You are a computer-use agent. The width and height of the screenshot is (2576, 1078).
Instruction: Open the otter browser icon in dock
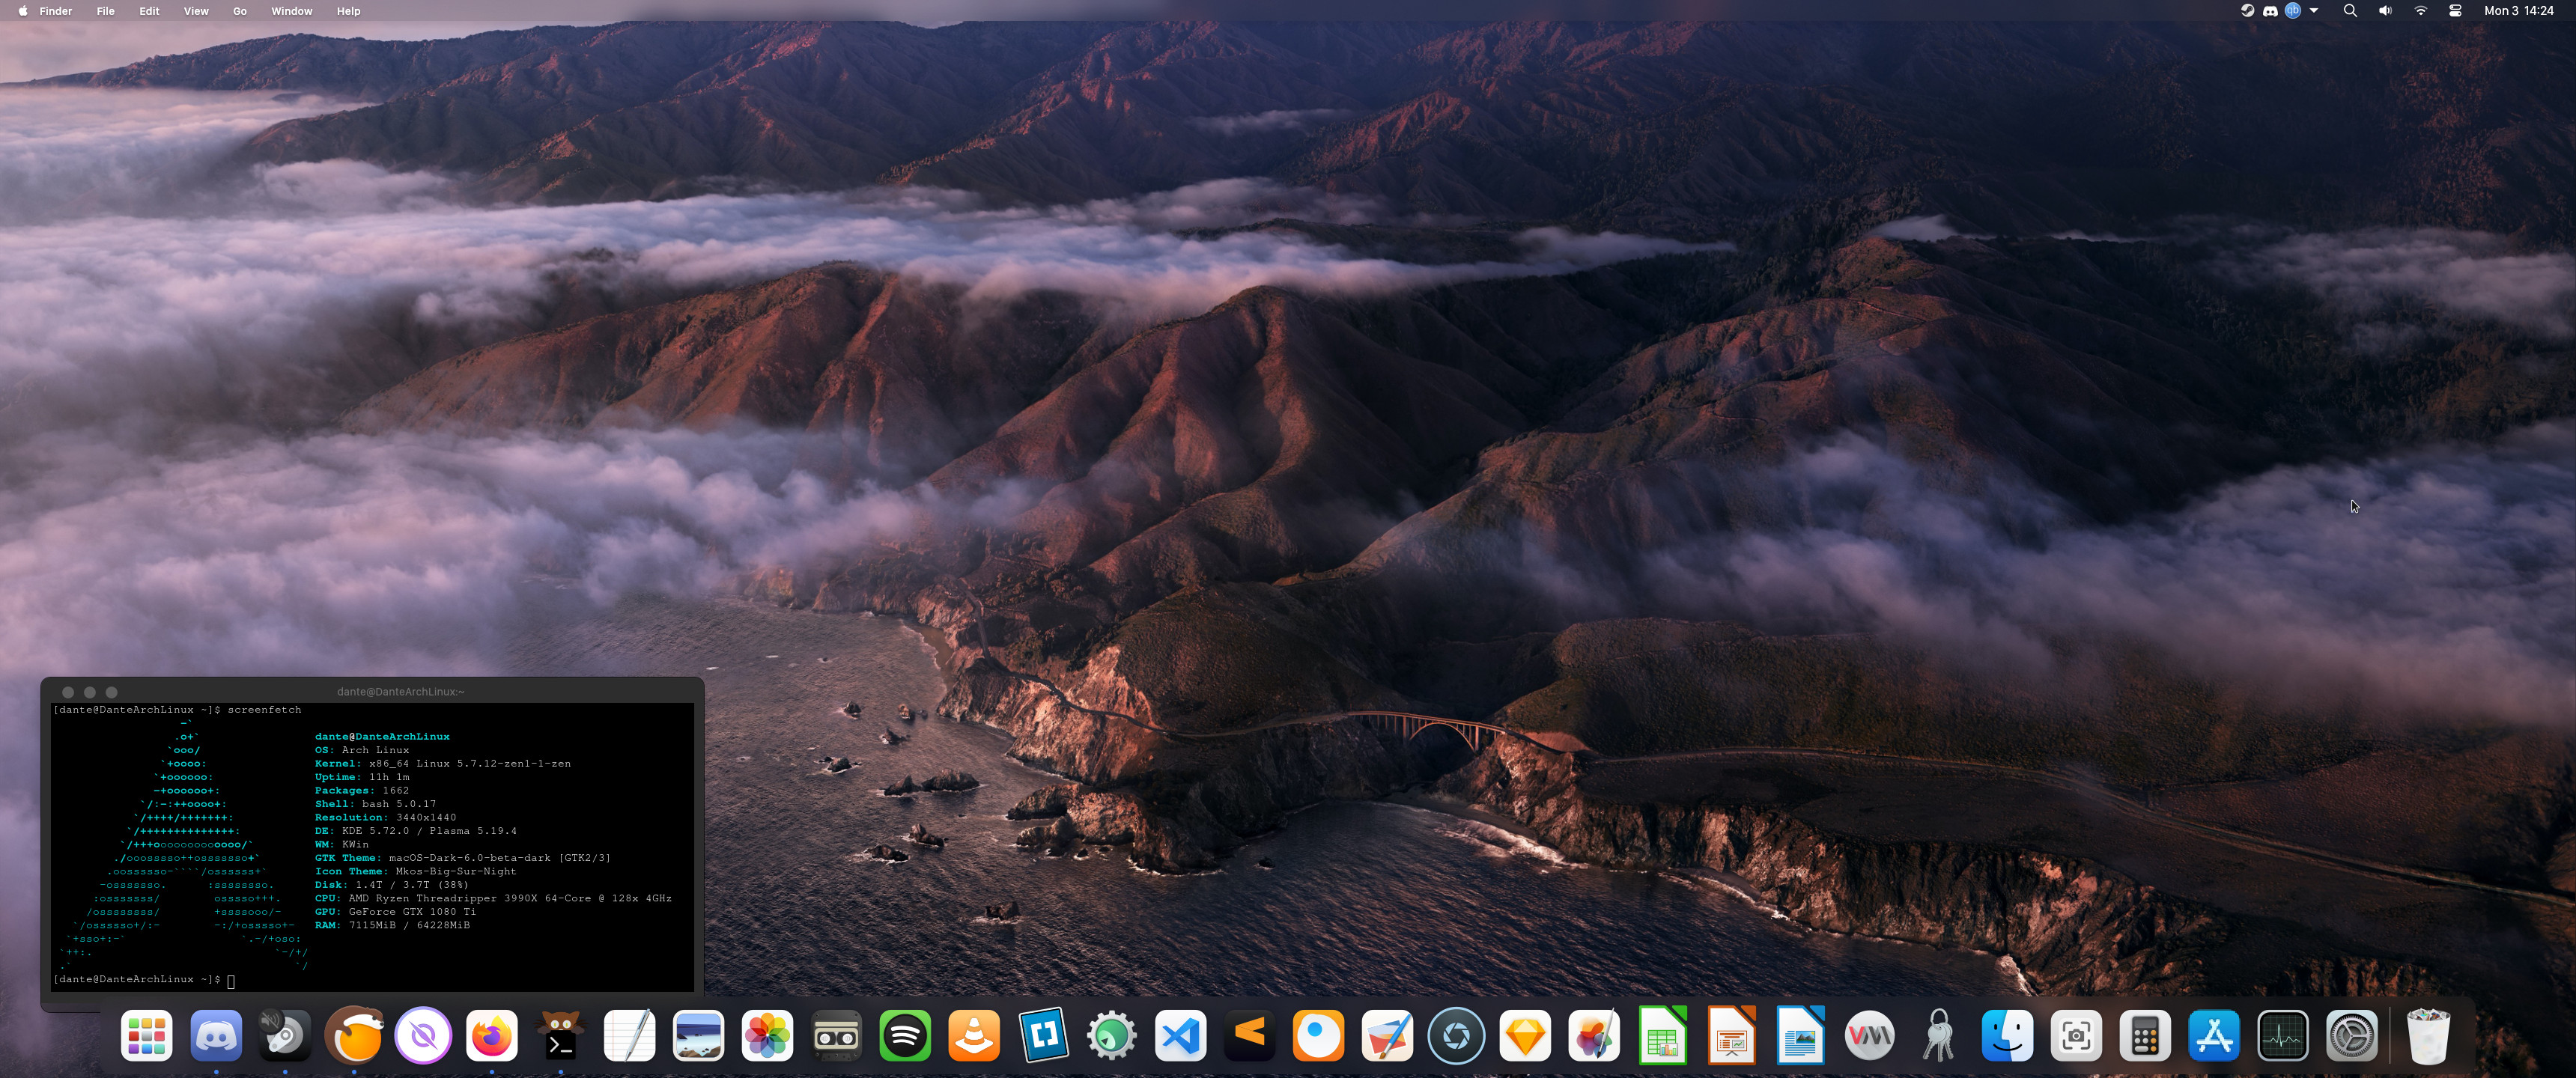click(x=354, y=1036)
